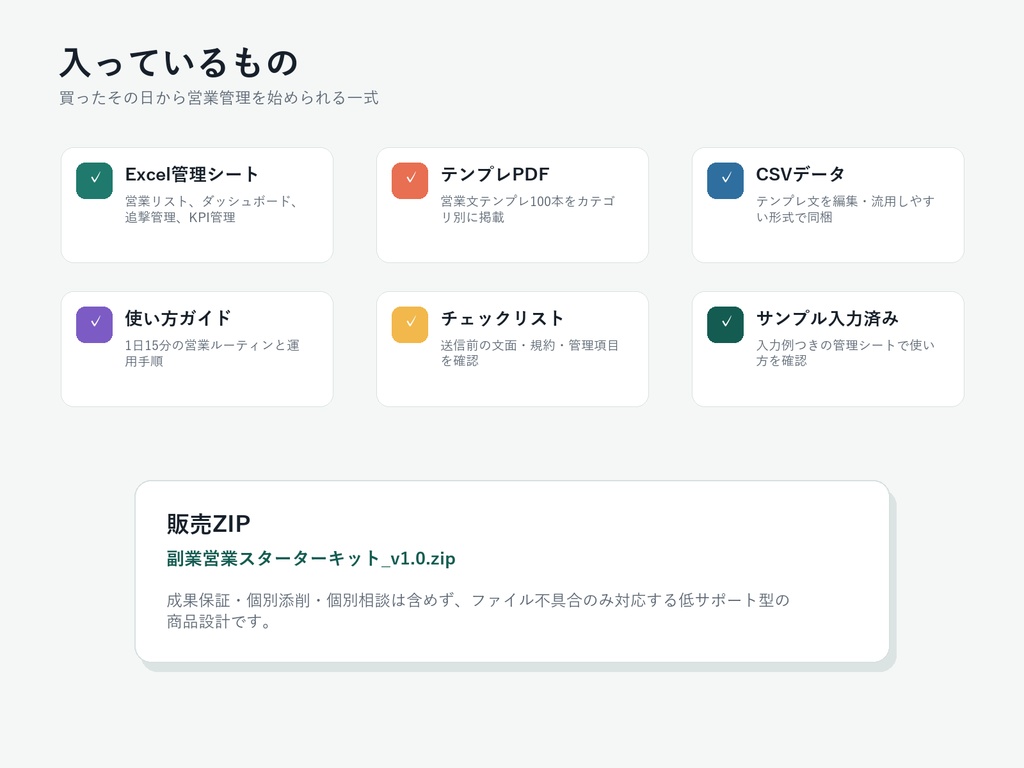Screen dimensions: 1024x768
Task: Click the description テンプレ文を編集・流用しやすい形式で同梱
Action: point(845,209)
